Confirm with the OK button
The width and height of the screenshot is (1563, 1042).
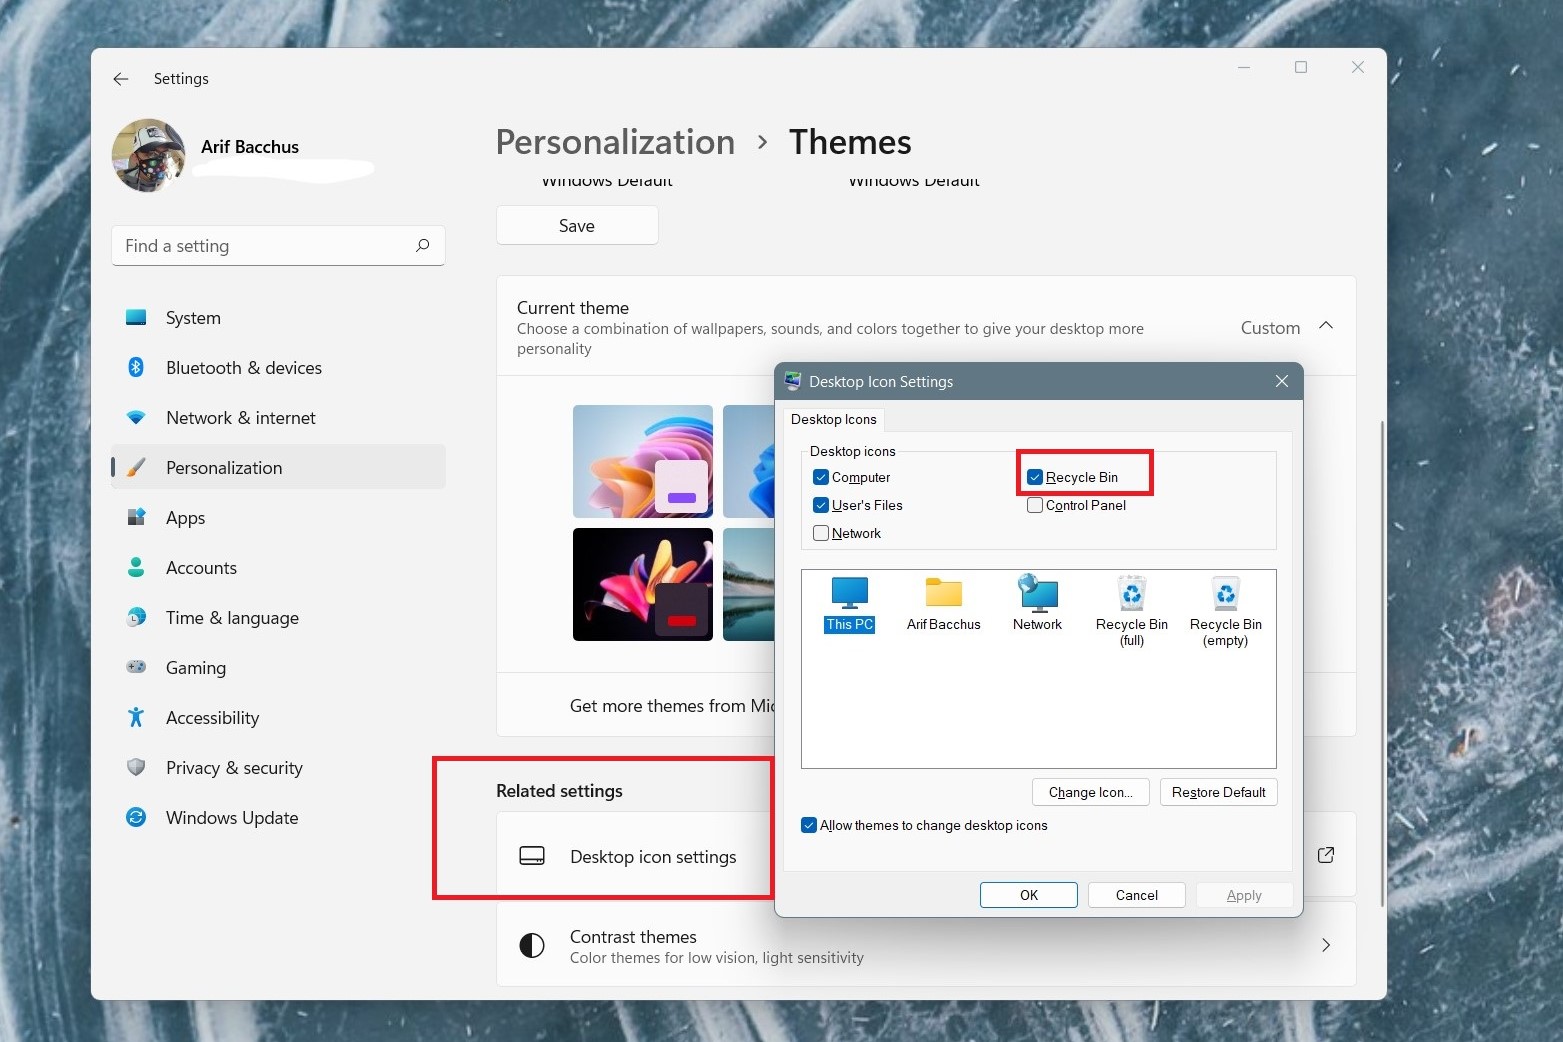pyautogui.click(x=1028, y=895)
